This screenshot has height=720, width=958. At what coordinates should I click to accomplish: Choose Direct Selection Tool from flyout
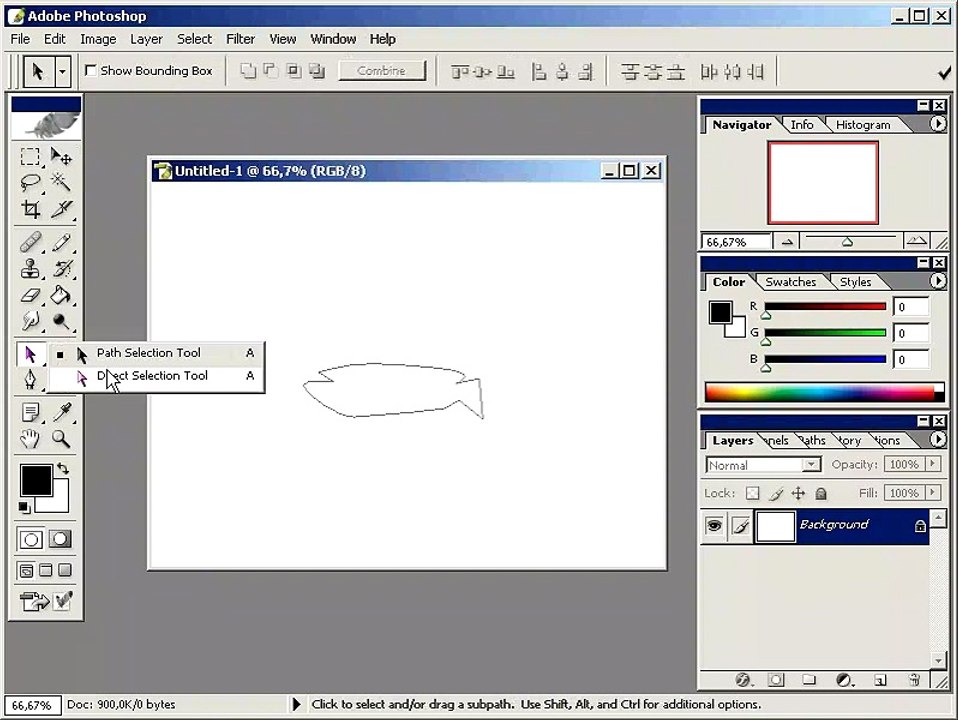156,376
